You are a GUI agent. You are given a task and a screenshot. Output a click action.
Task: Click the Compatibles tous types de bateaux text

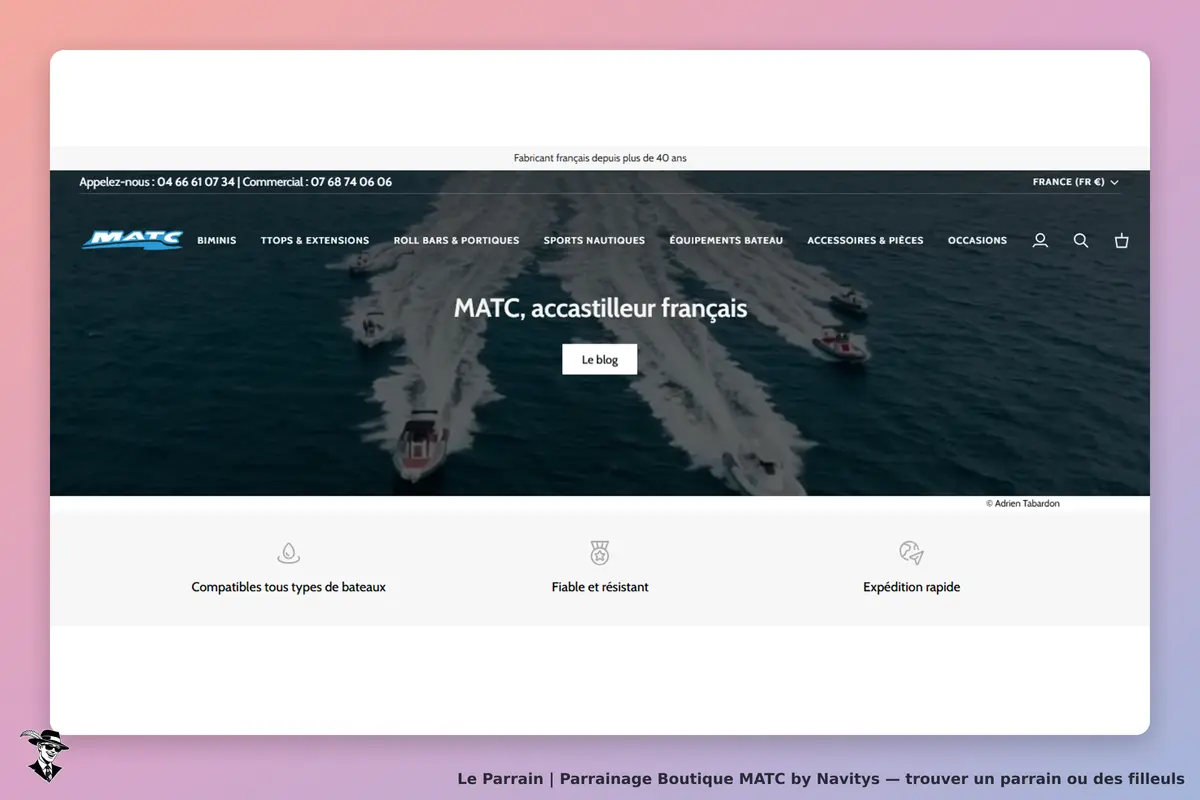pyautogui.click(x=288, y=587)
